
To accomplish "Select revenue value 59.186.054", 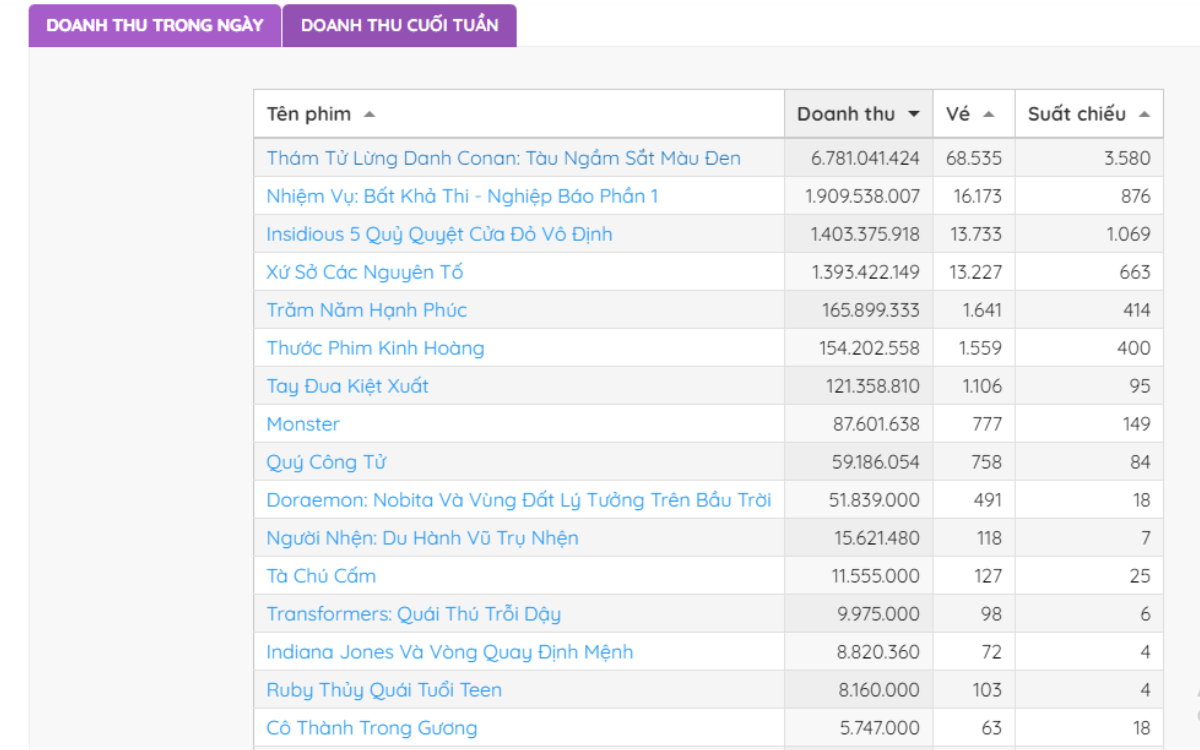I will (876, 462).
